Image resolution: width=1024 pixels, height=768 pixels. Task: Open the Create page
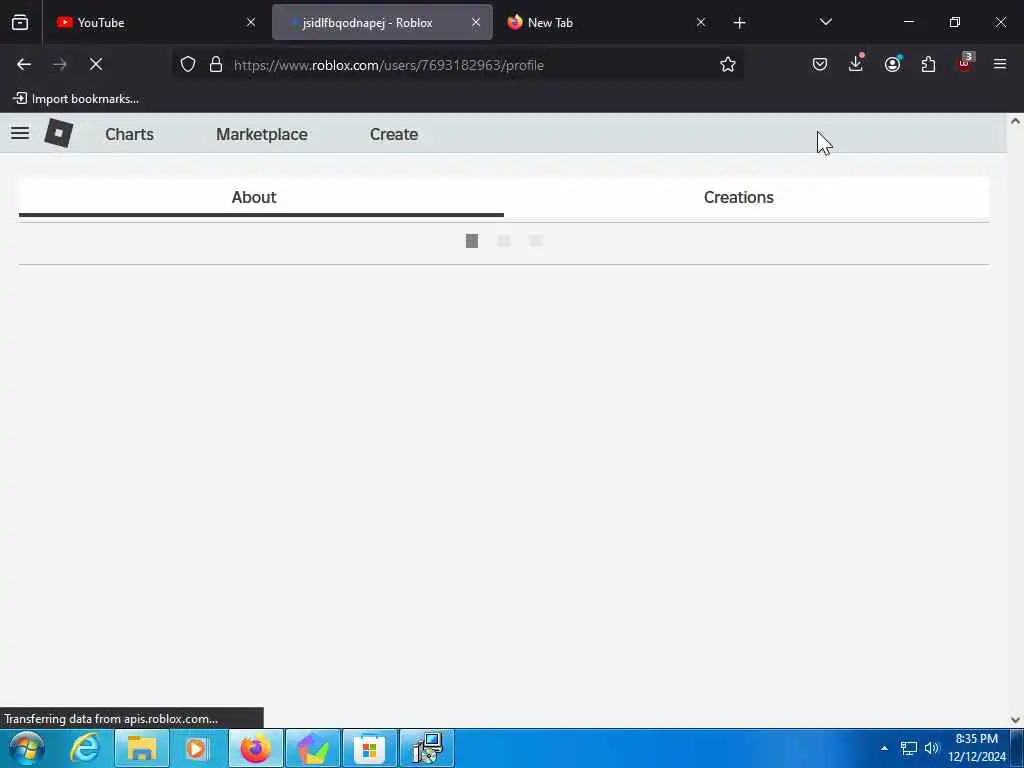[x=394, y=134]
